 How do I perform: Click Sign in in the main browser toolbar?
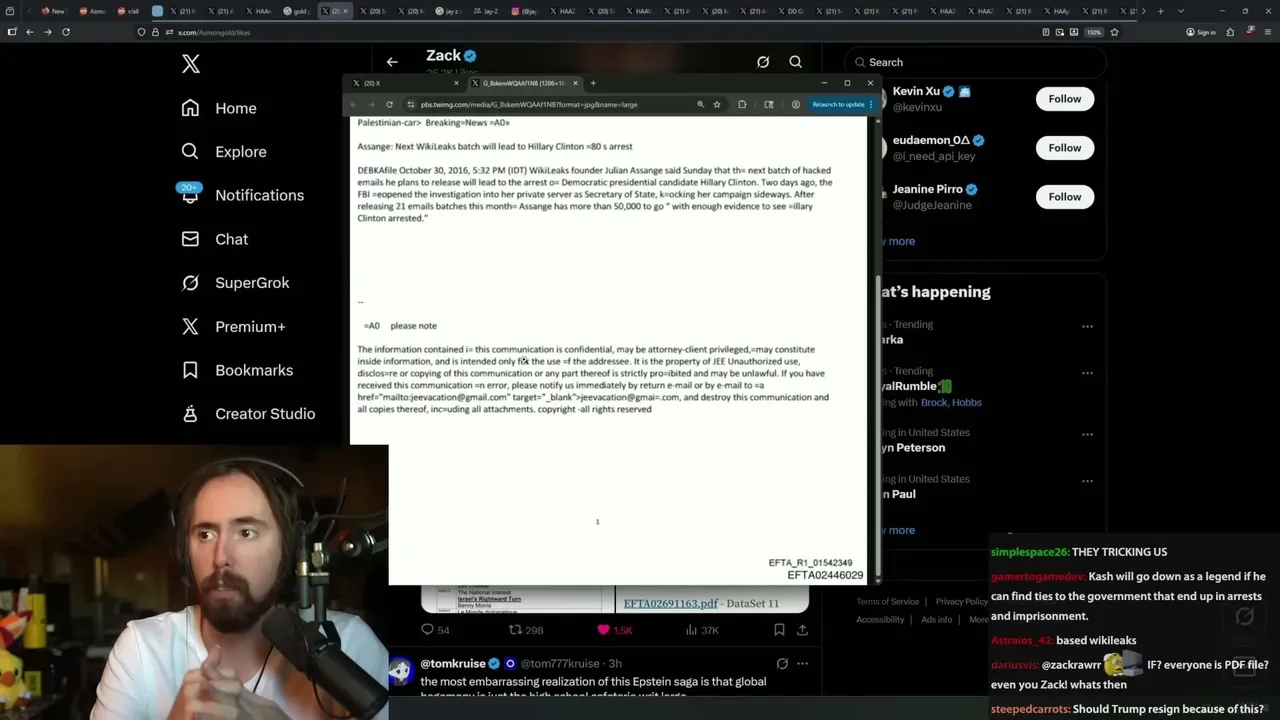tap(1201, 32)
